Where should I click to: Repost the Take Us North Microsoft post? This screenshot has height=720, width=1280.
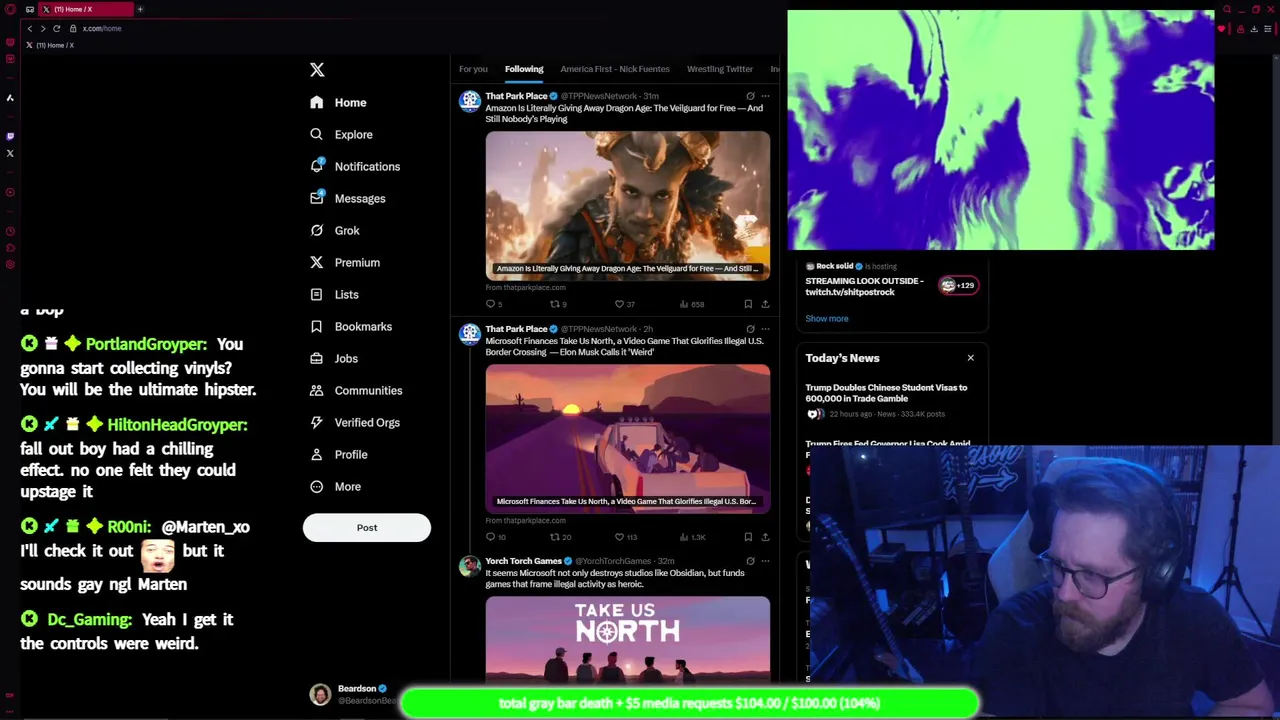(559, 537)
